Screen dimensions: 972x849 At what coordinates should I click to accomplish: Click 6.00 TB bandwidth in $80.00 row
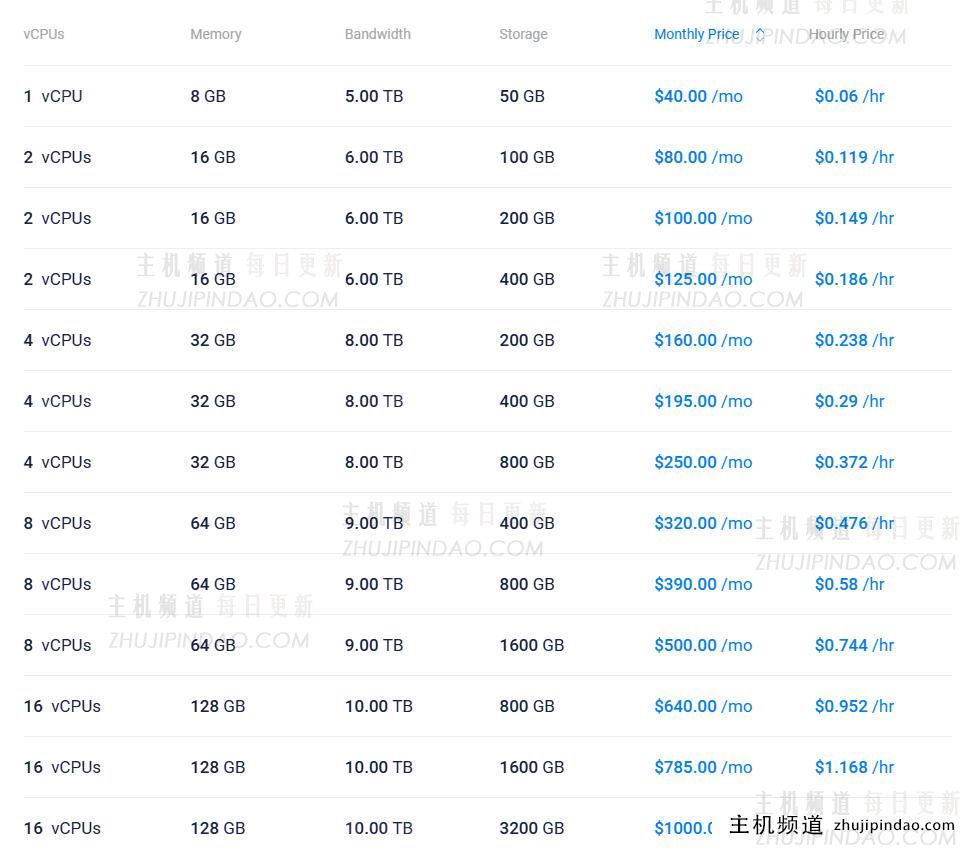pos(374,157)
